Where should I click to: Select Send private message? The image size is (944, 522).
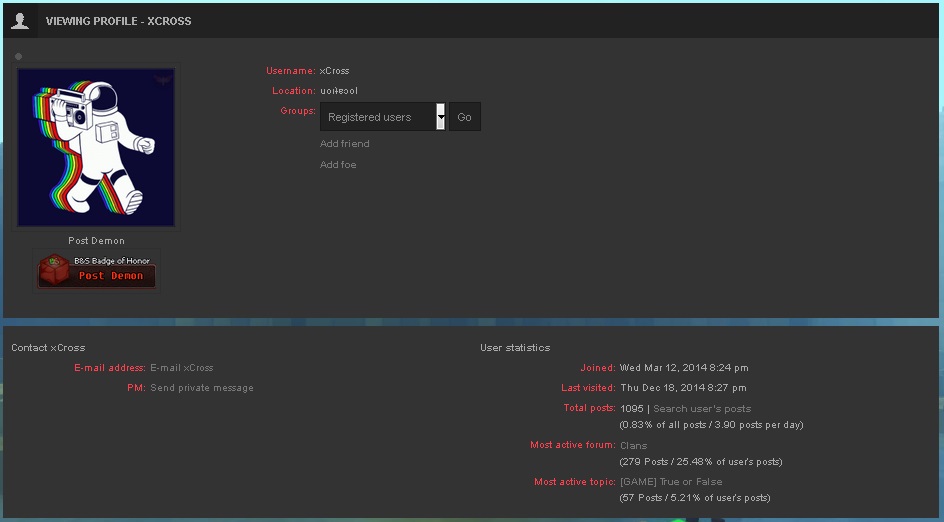(202, 388)
